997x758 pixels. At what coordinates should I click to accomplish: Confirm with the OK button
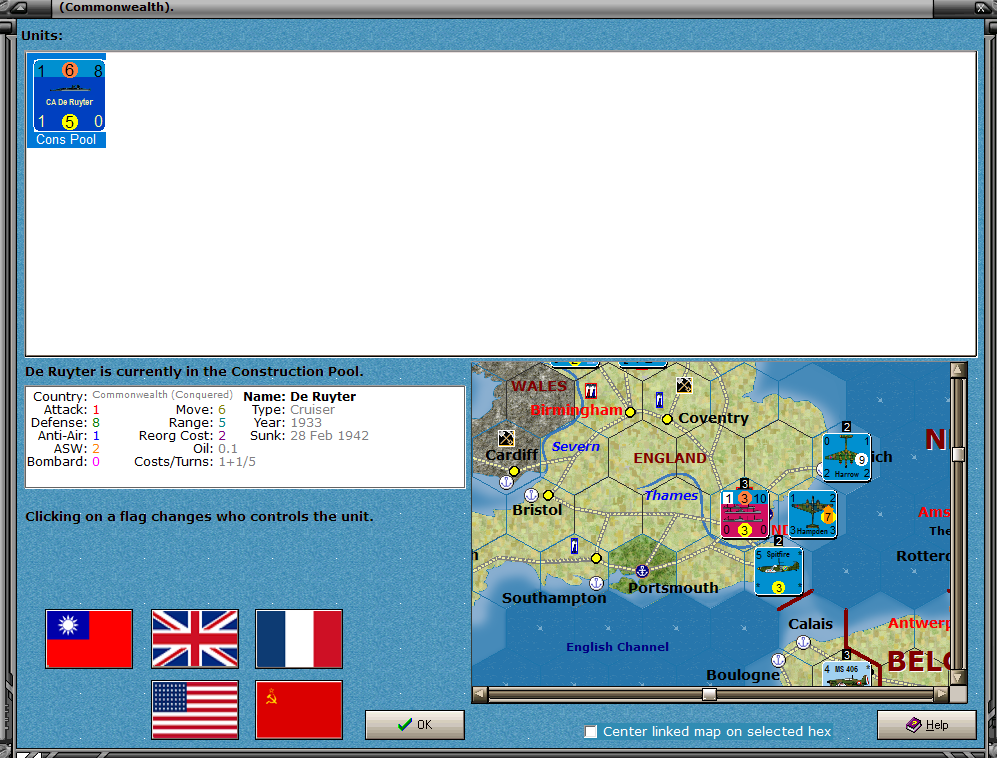pyautogui.click(x=415, y=725)
